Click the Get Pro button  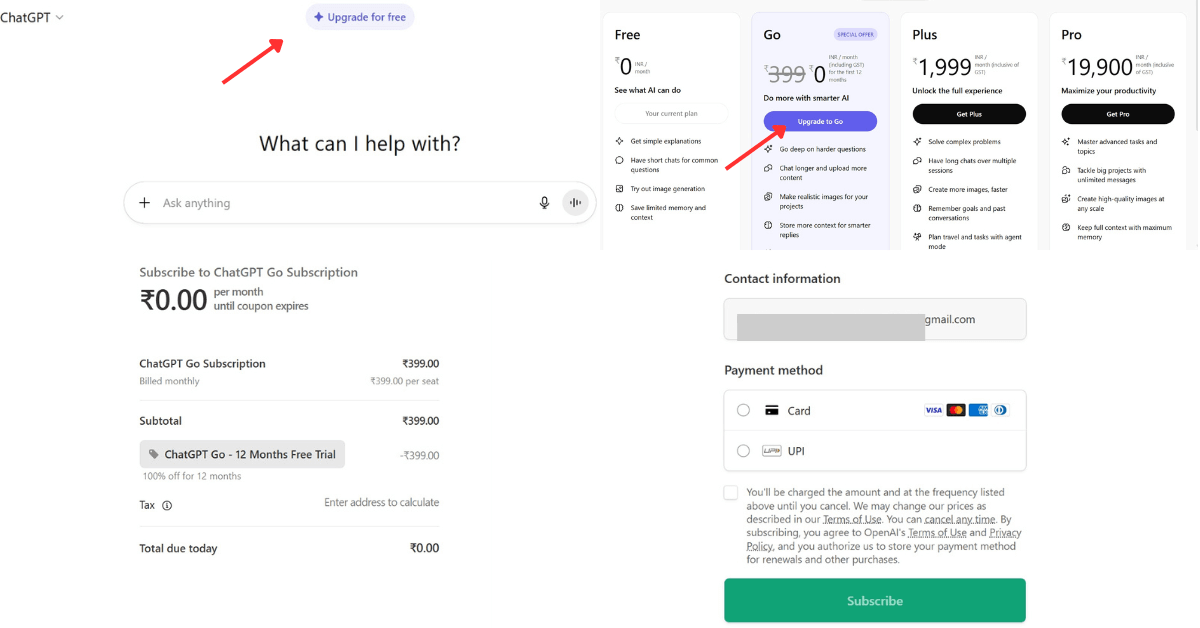(1117, 113)
